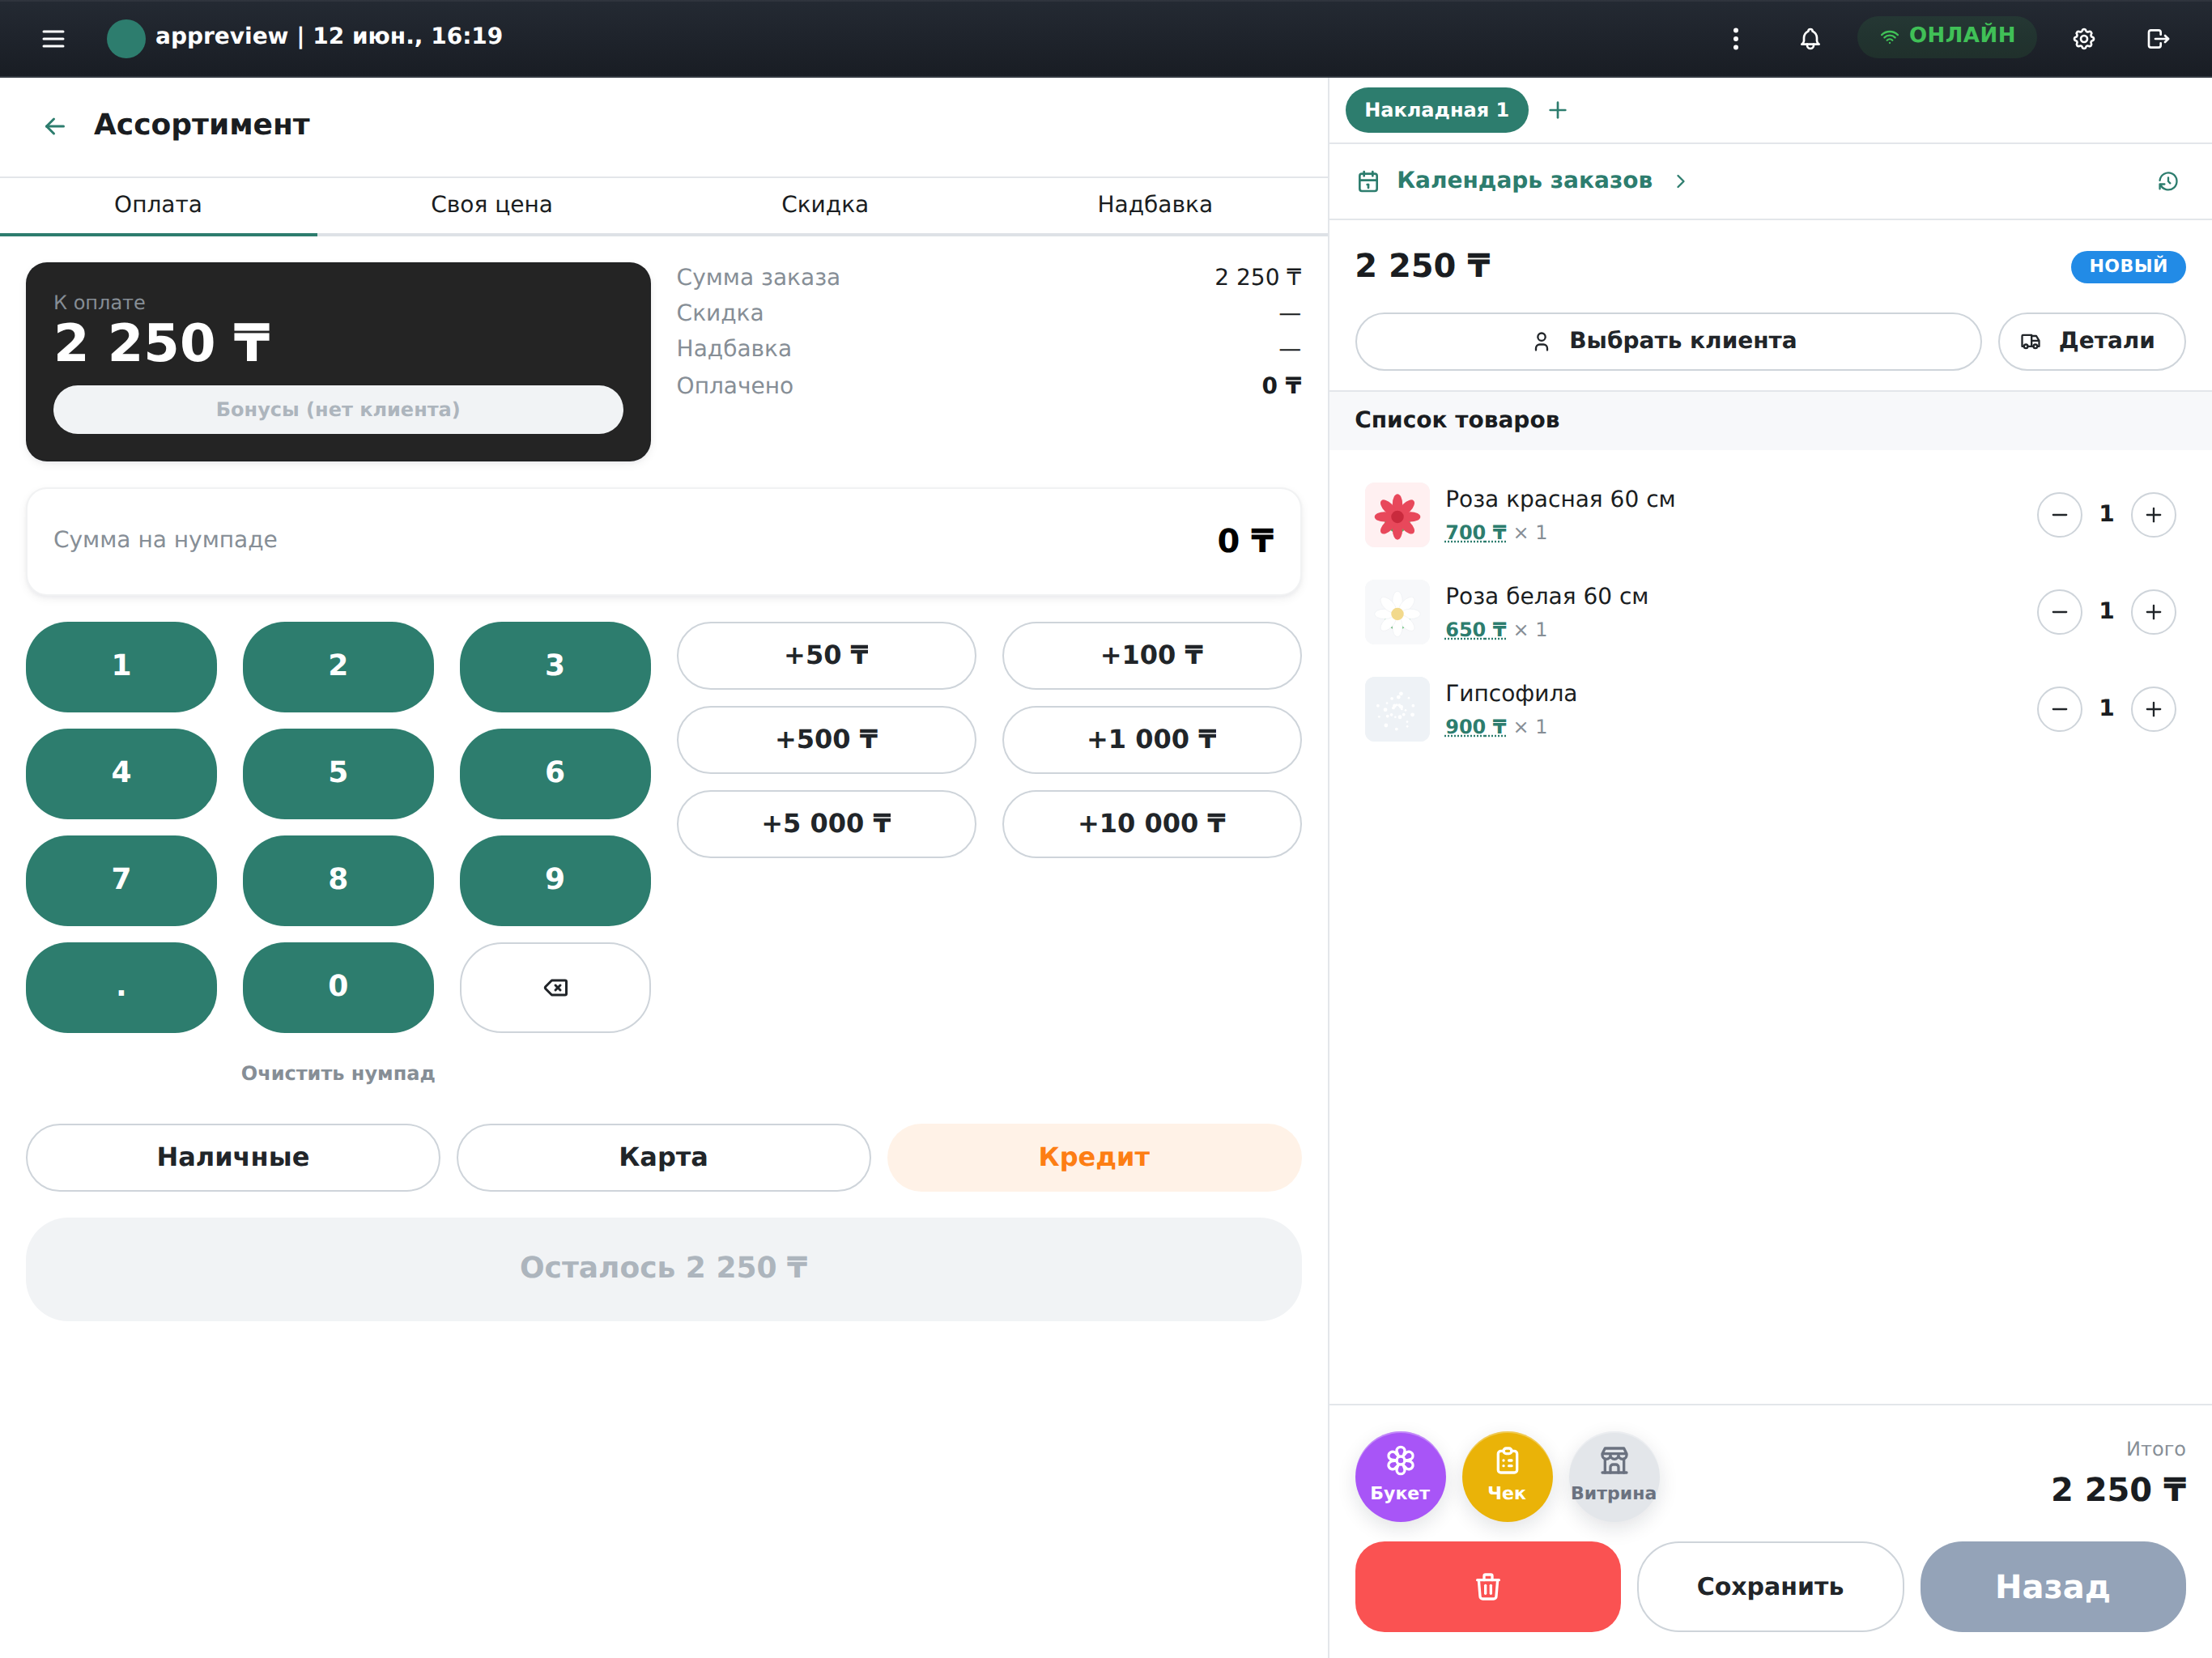
Task: Decrease quantity of Роза белая 60 см
Action: pos(2059,612)
